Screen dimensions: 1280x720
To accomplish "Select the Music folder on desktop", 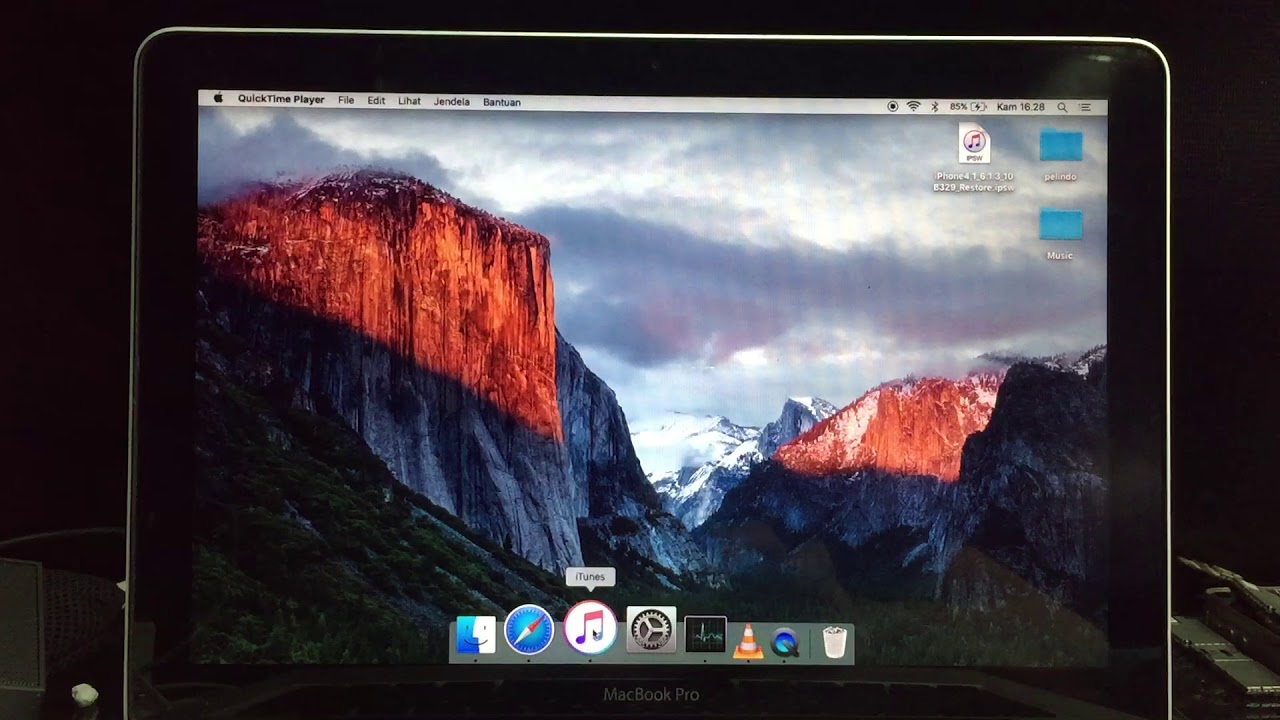I will click(1060, 224).
